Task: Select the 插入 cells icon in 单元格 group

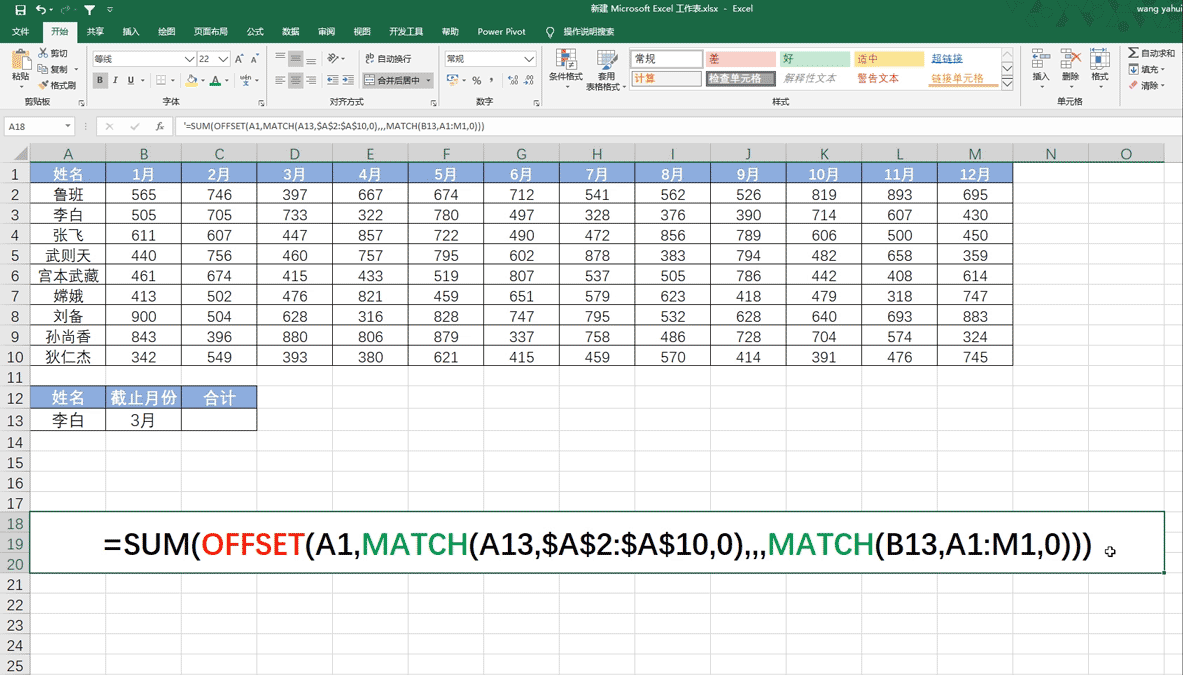Action: point(1038,62)
